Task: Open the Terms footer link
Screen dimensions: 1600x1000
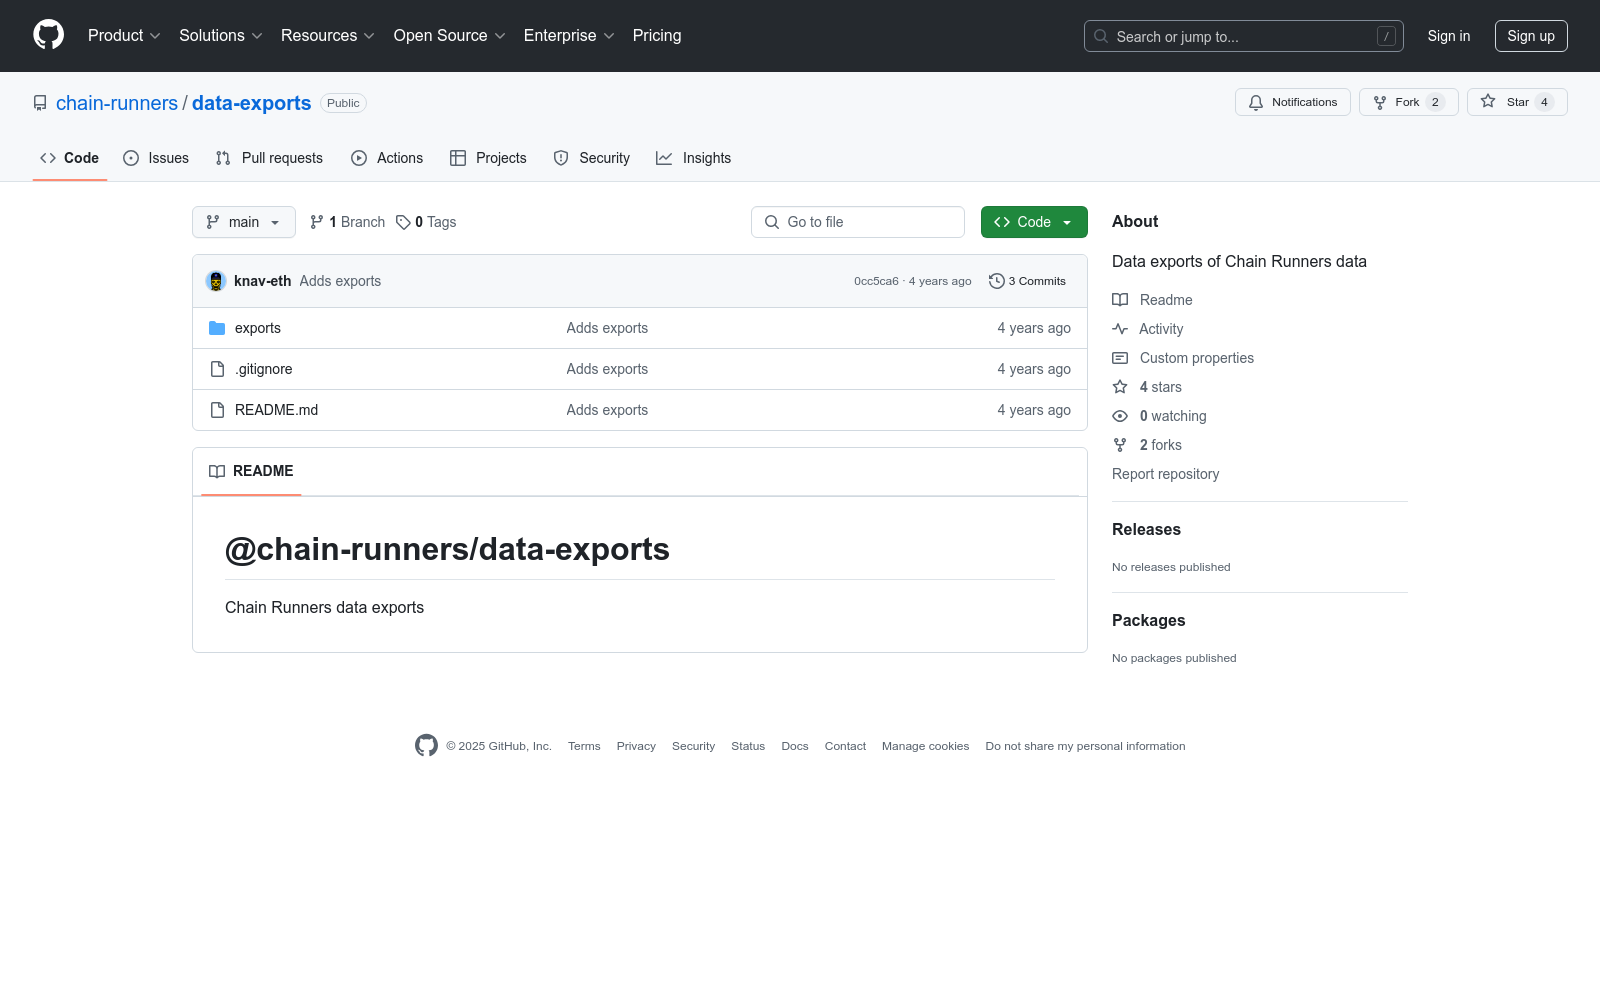Action: click(x=584, y=746)
